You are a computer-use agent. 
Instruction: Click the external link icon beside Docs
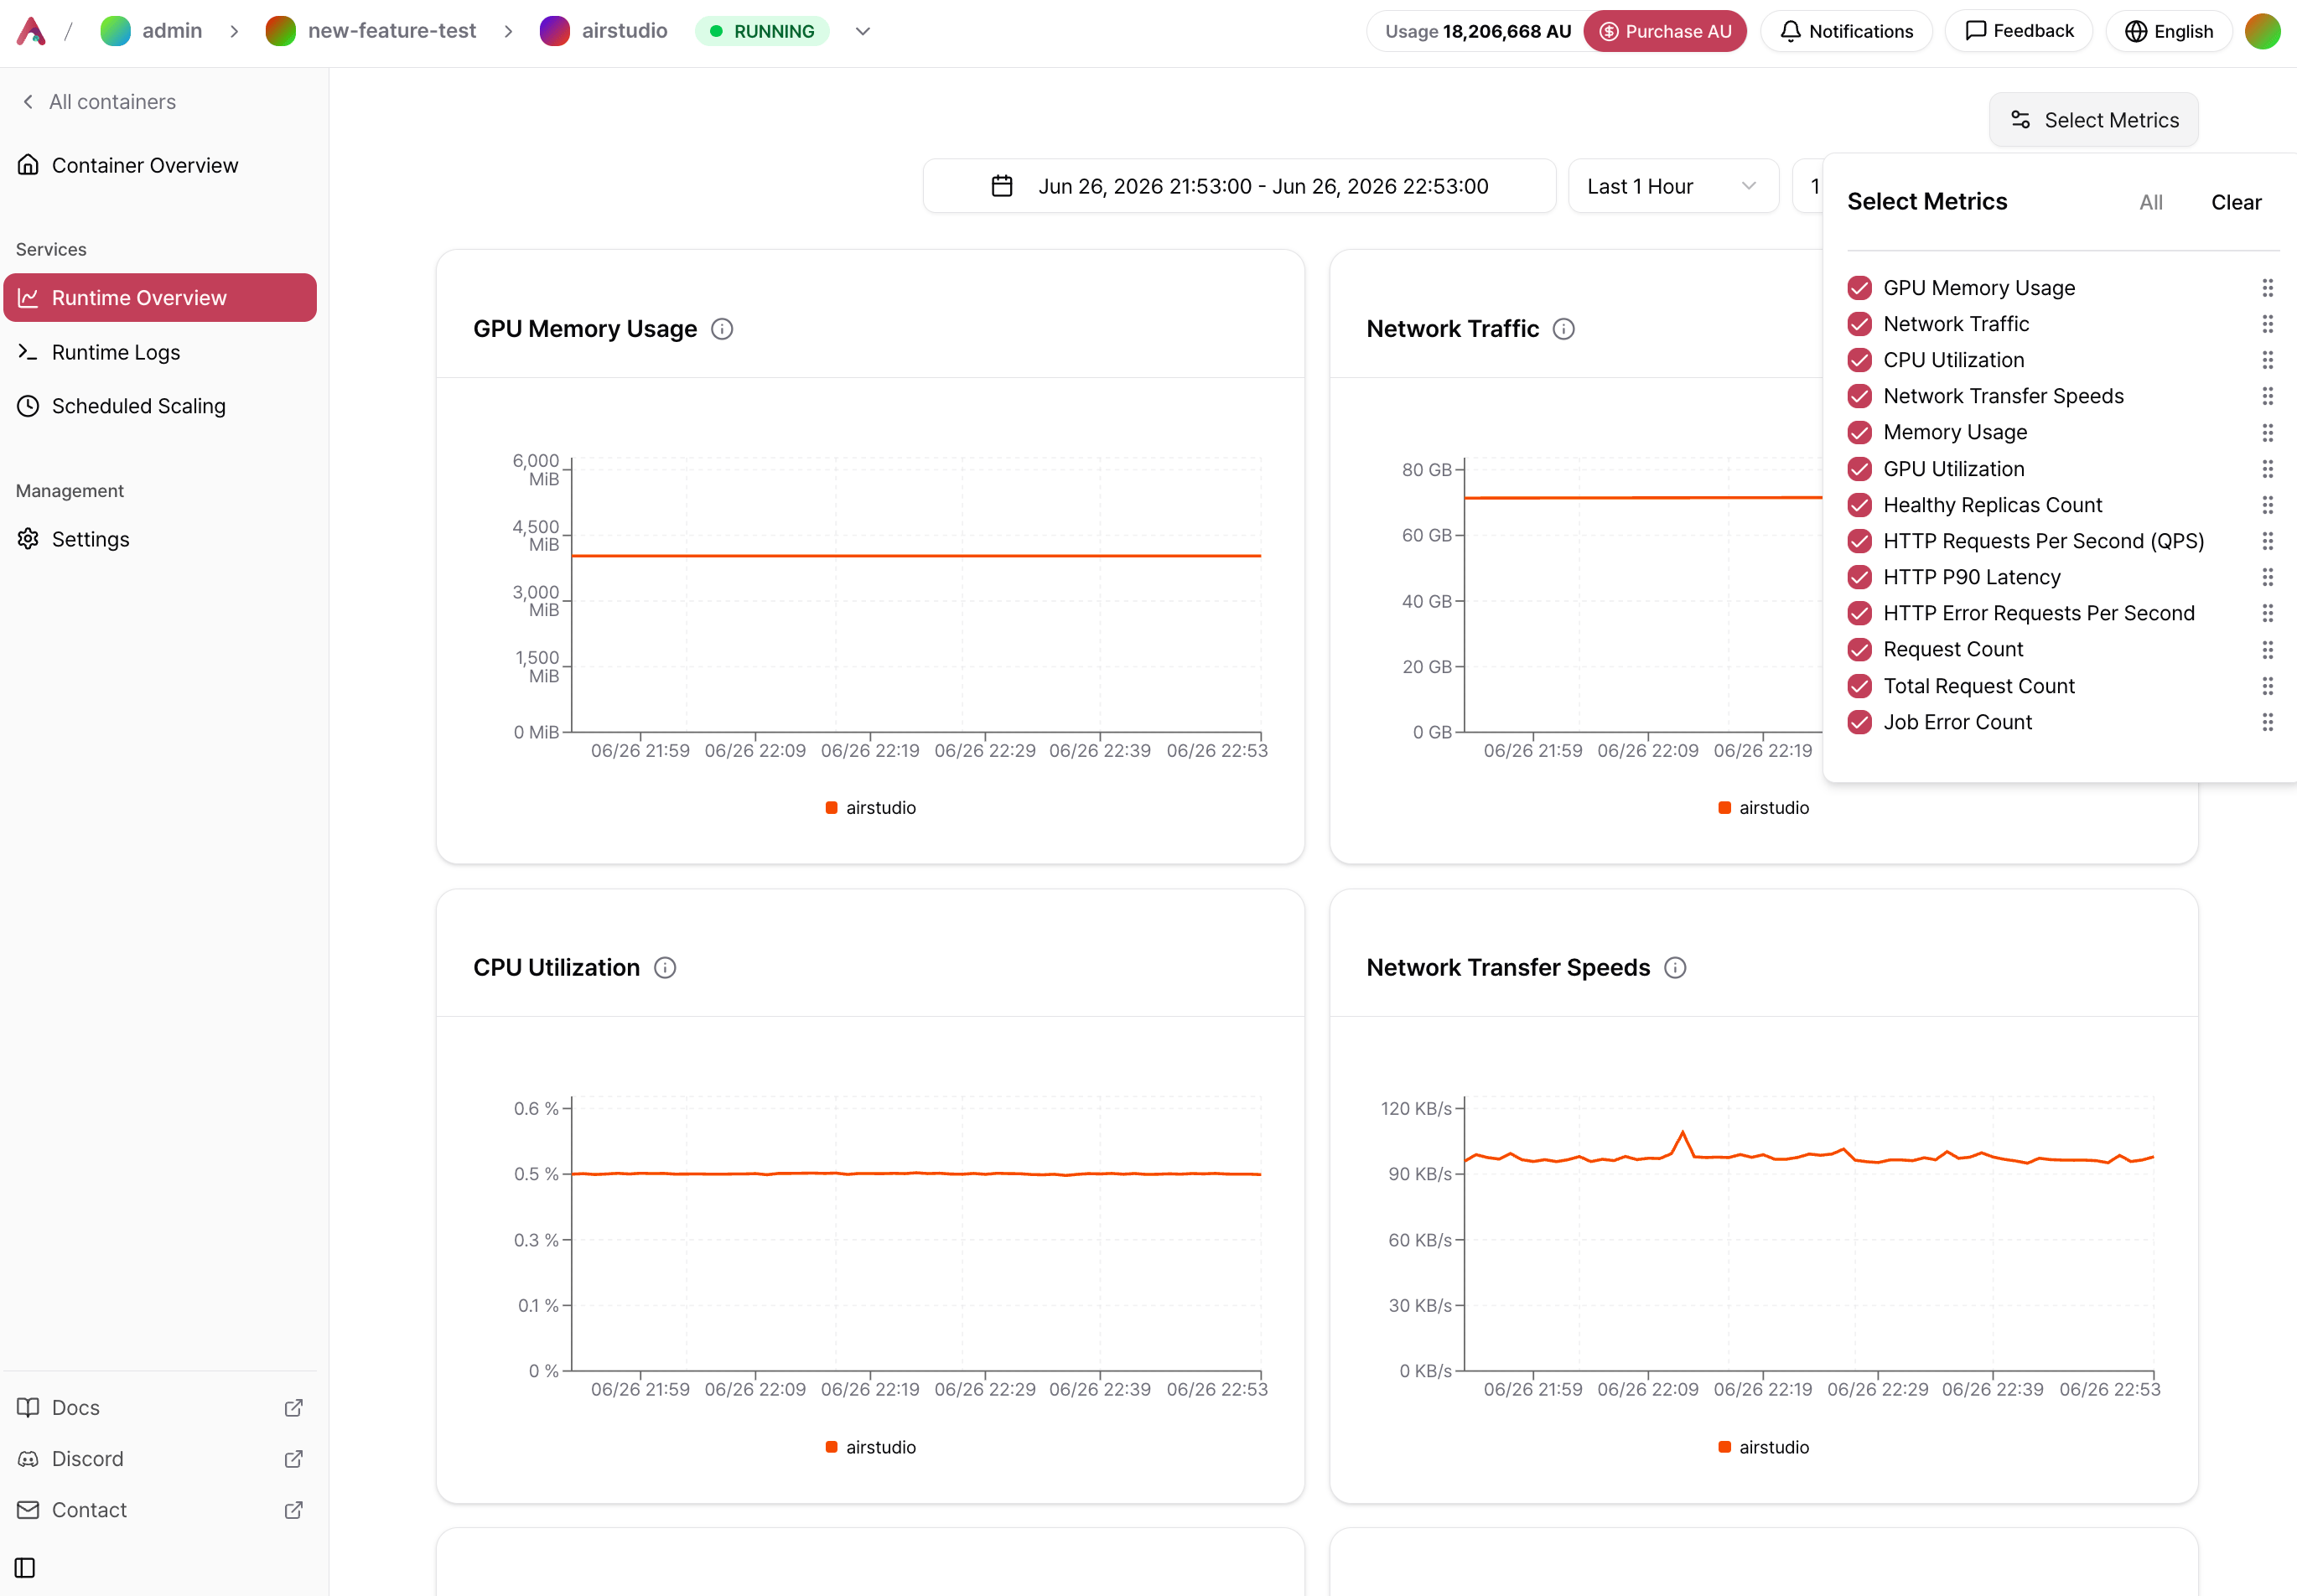click(294, 1407)
